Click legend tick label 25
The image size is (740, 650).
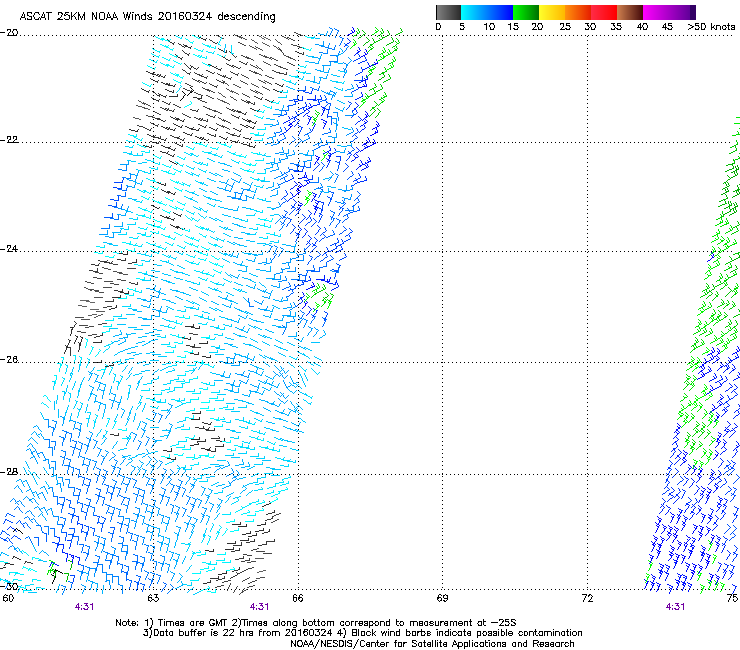click(x=564, y=27)
